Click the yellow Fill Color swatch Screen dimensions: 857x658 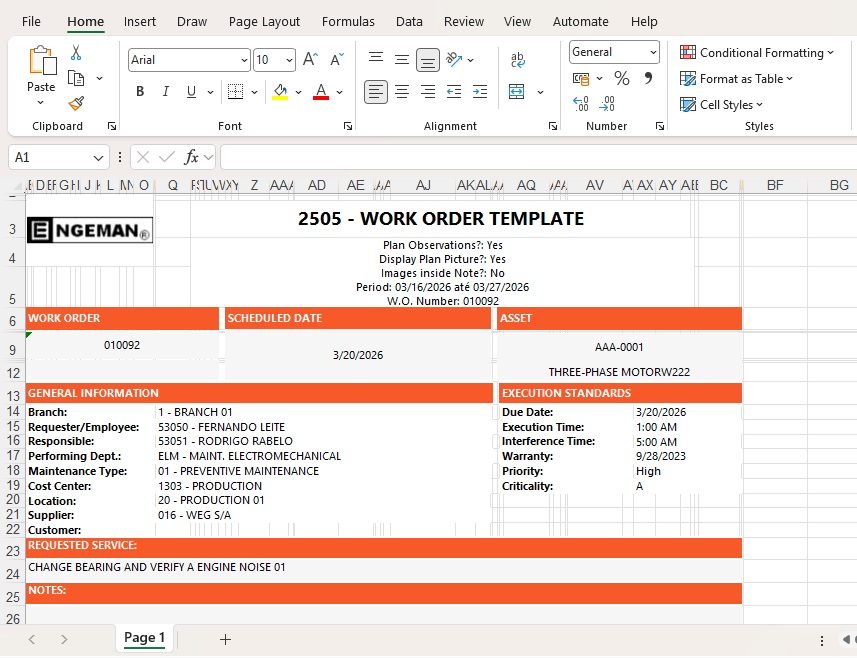[280, 92]
